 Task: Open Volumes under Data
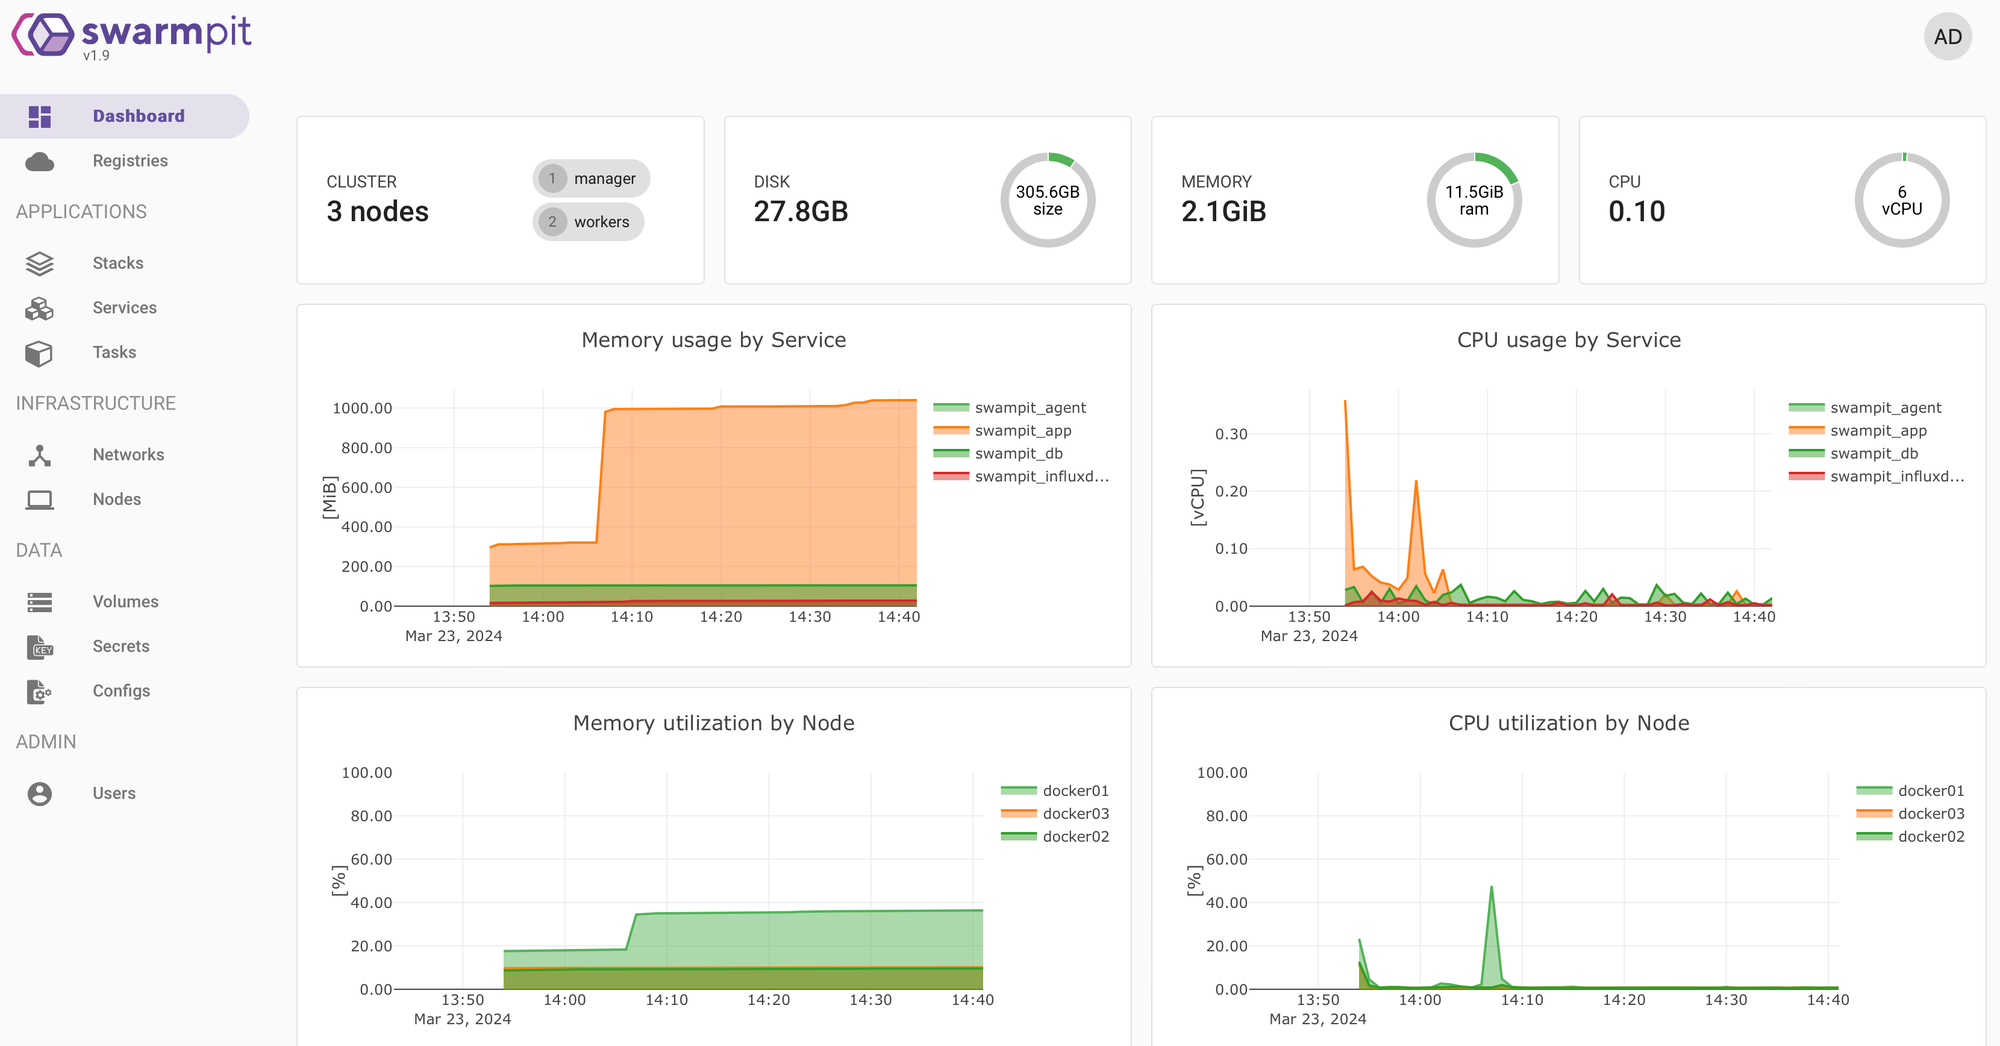click(x=124, y=602)
